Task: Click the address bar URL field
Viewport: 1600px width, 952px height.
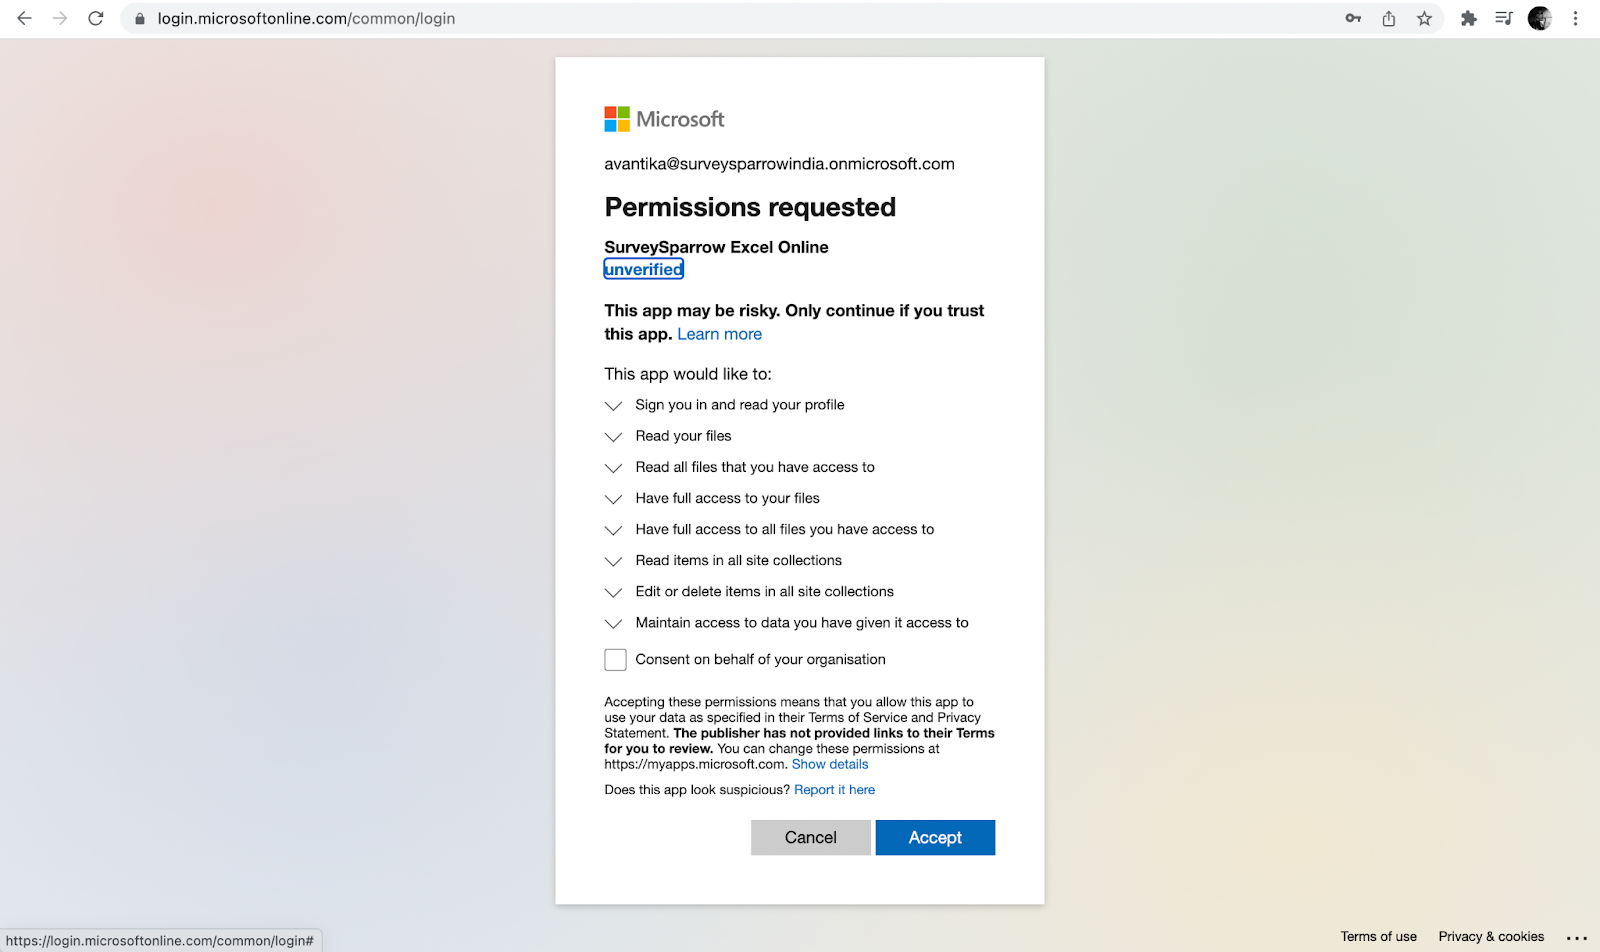Action: coord(700,18)
